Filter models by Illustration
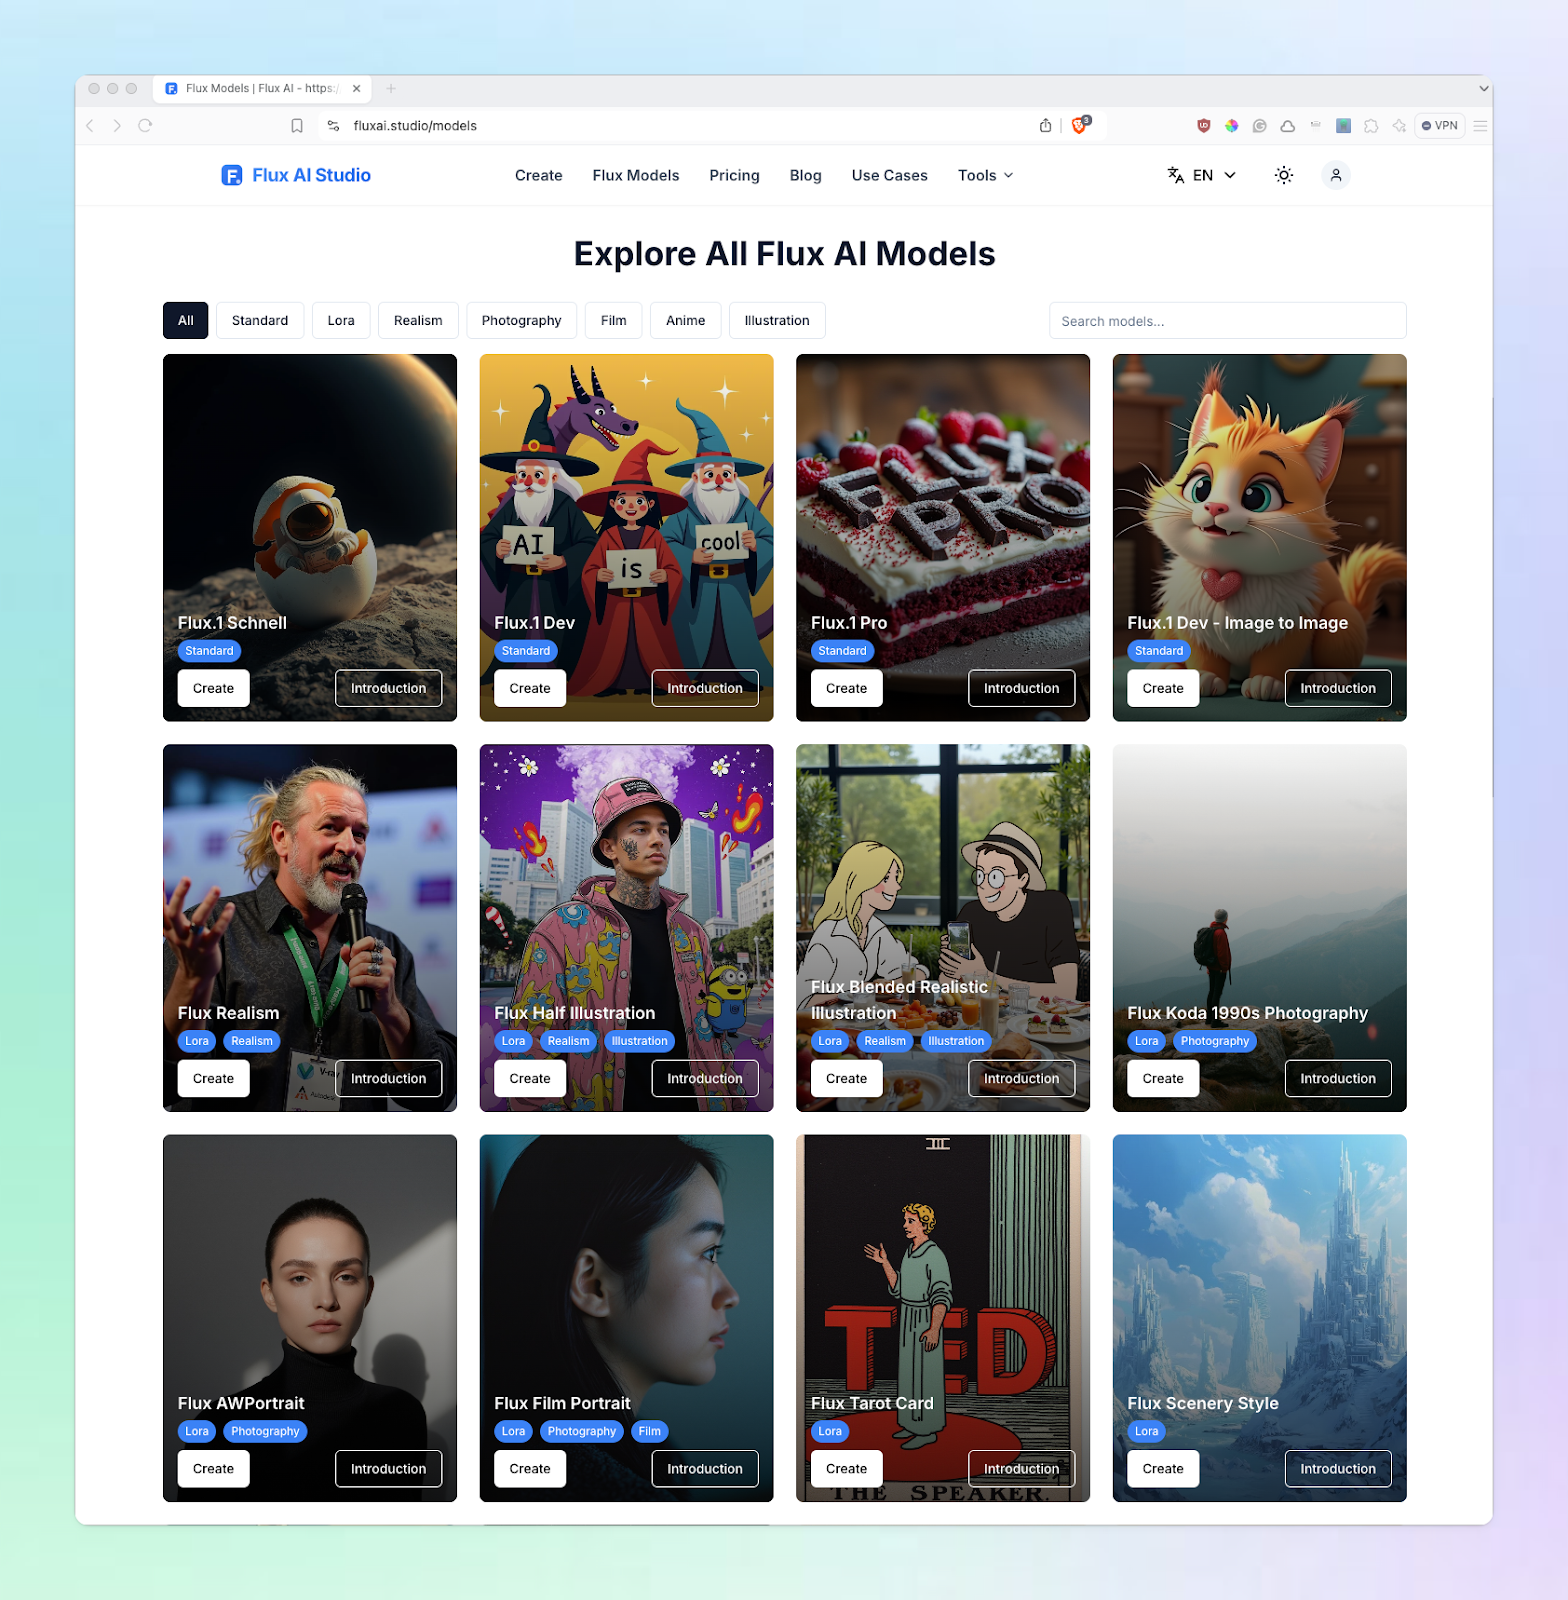The image size is (1568, 1600). [777, 320]
